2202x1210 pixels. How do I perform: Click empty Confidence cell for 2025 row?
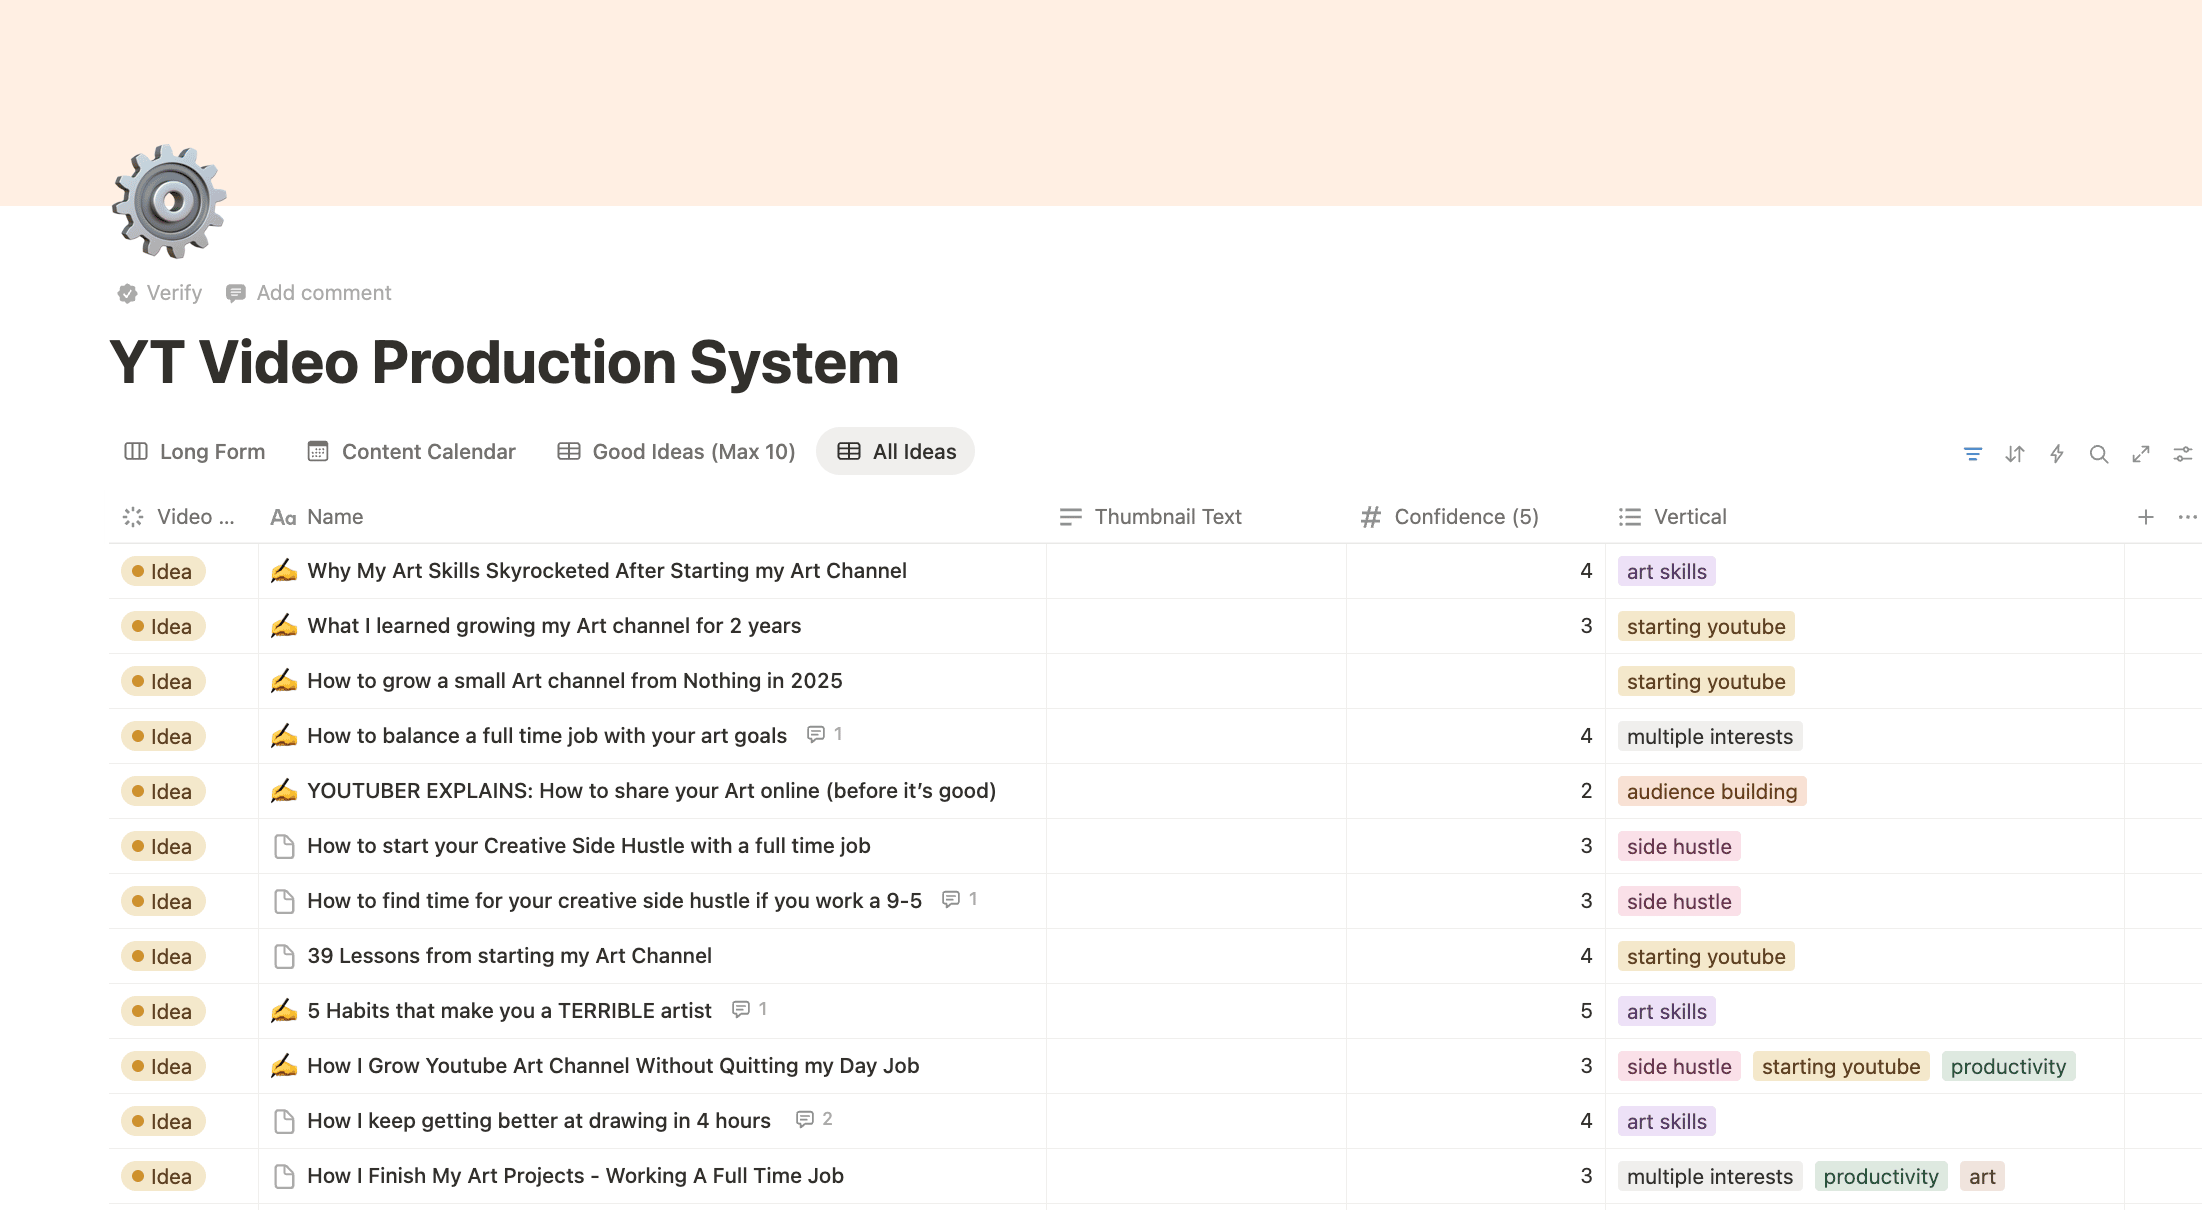point(1475,682)
